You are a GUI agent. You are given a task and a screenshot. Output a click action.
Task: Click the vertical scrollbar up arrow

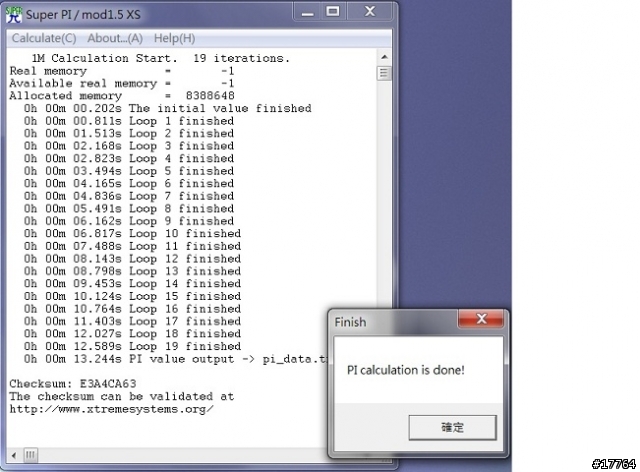point(384,57)
